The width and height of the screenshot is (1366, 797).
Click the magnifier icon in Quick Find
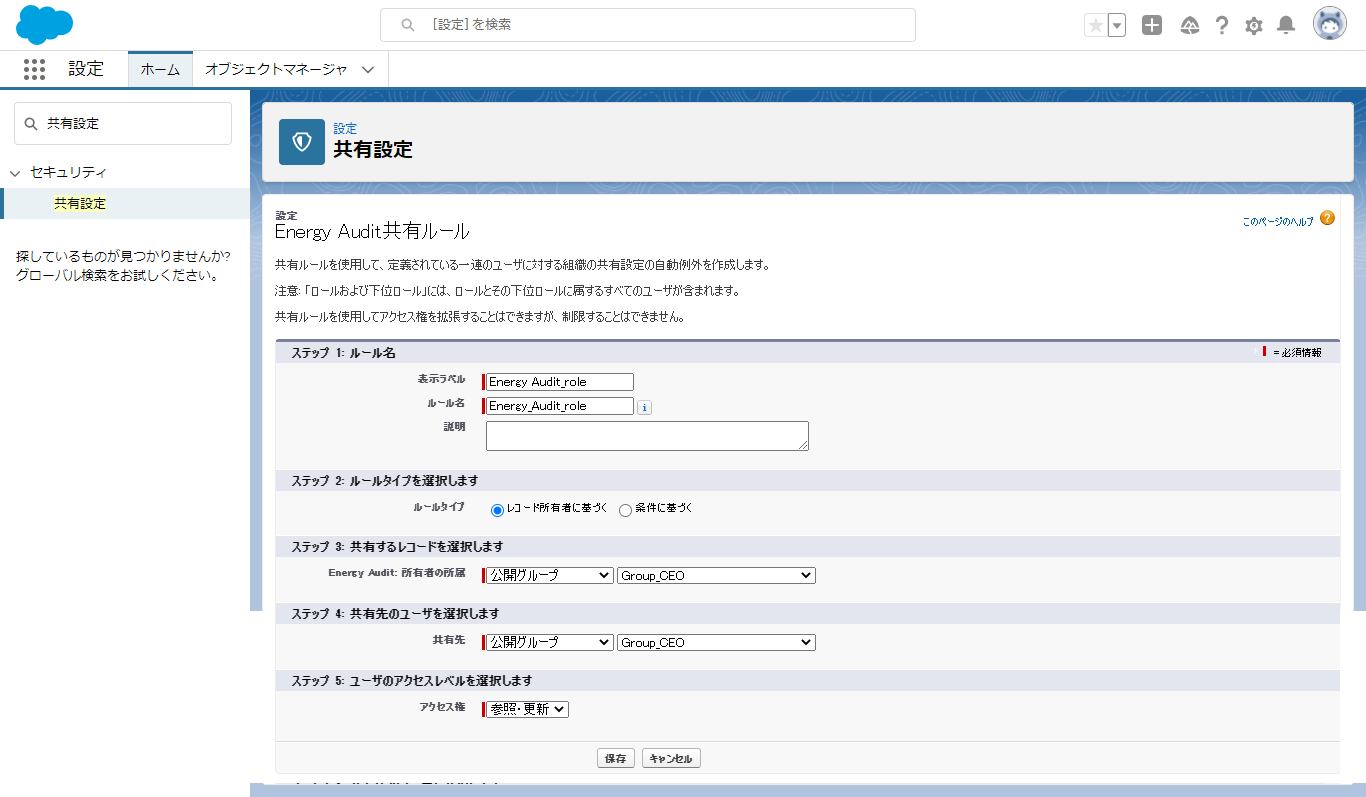32,124
